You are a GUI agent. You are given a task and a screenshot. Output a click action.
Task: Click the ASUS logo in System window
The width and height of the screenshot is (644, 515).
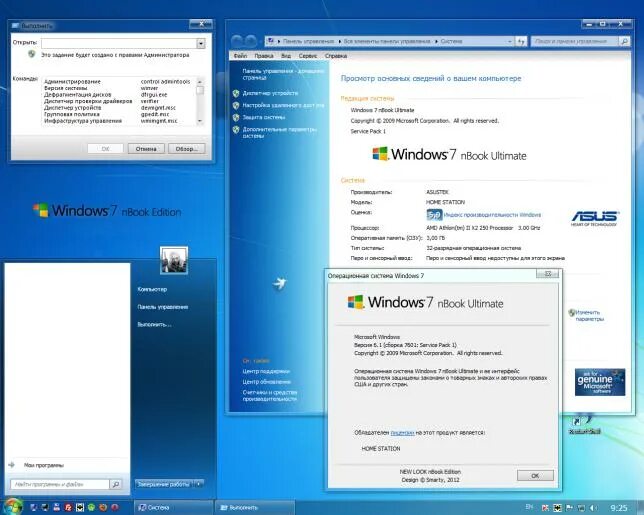tap(594, 218)
